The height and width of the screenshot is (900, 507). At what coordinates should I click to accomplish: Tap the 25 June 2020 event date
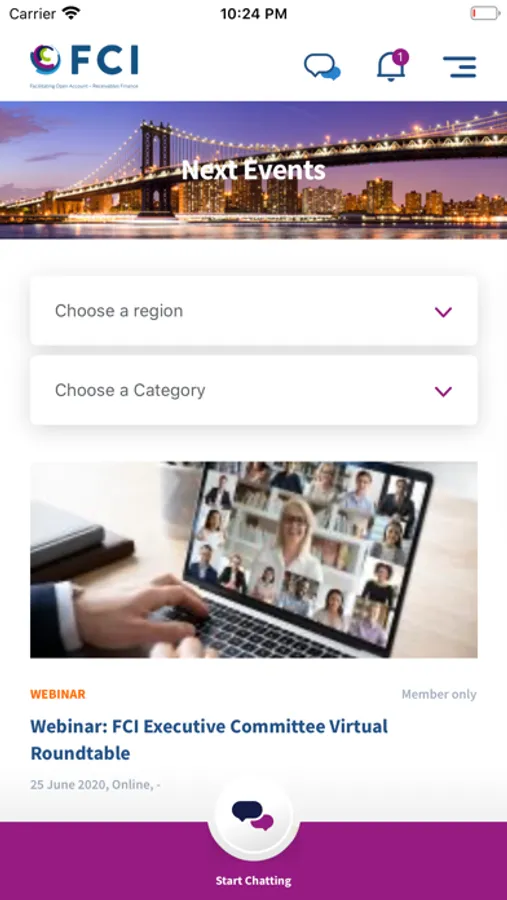tap(68, 785)
